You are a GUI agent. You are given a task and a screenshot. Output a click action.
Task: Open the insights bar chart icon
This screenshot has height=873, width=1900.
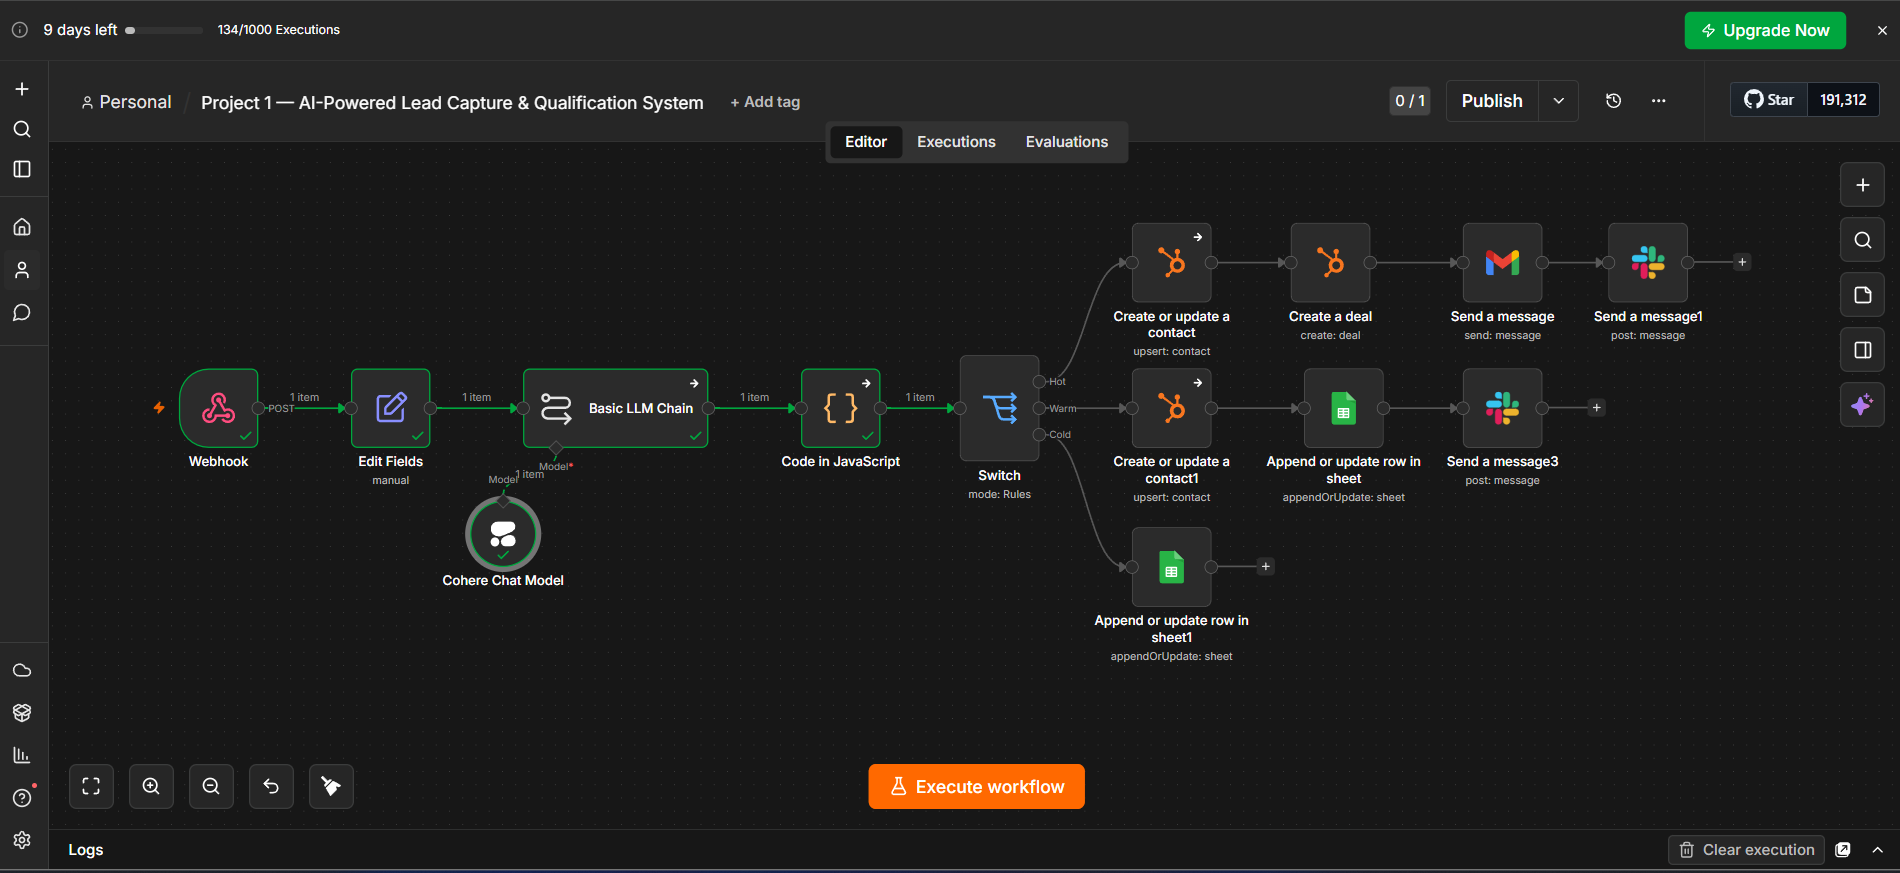(x=22, y=755)
